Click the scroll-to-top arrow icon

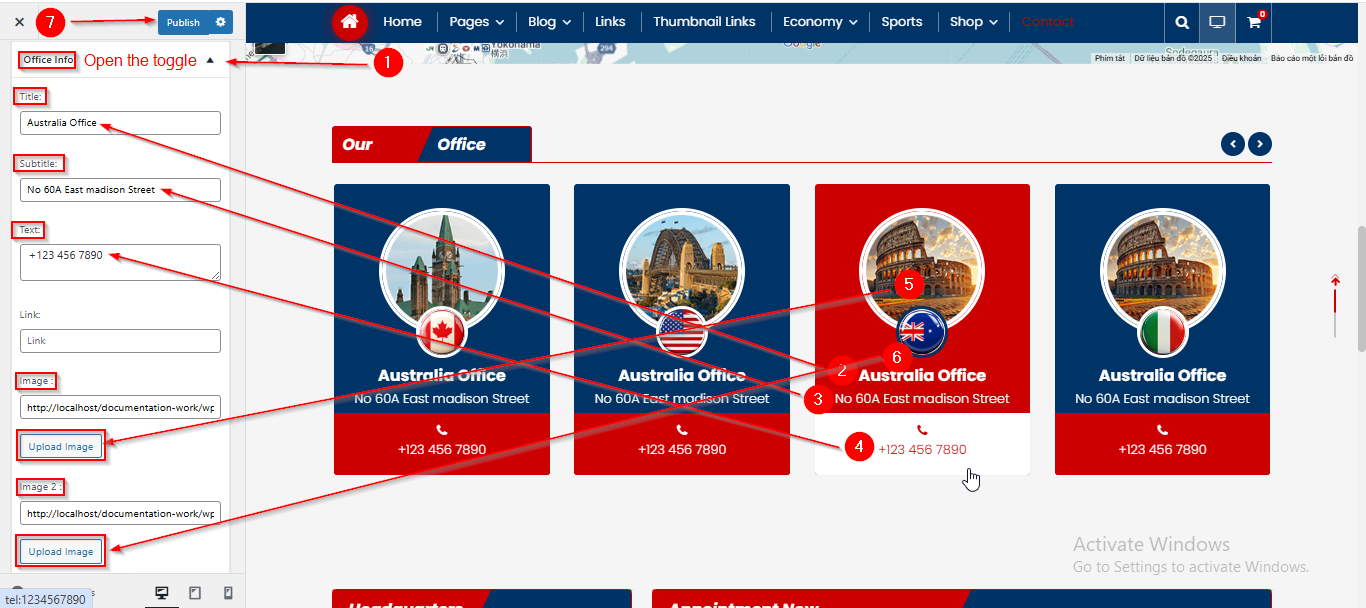(1335, 282)
